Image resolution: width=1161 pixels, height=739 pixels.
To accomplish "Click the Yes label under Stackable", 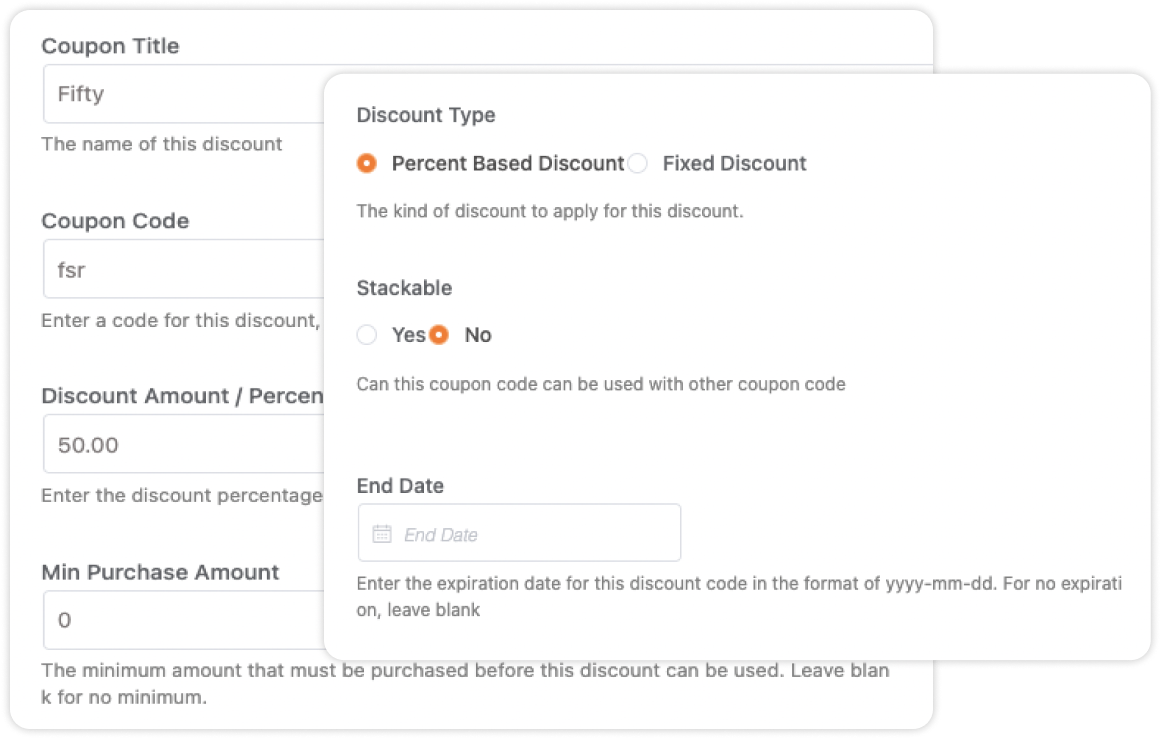I will pyautogui.click(x=409, y=335).
